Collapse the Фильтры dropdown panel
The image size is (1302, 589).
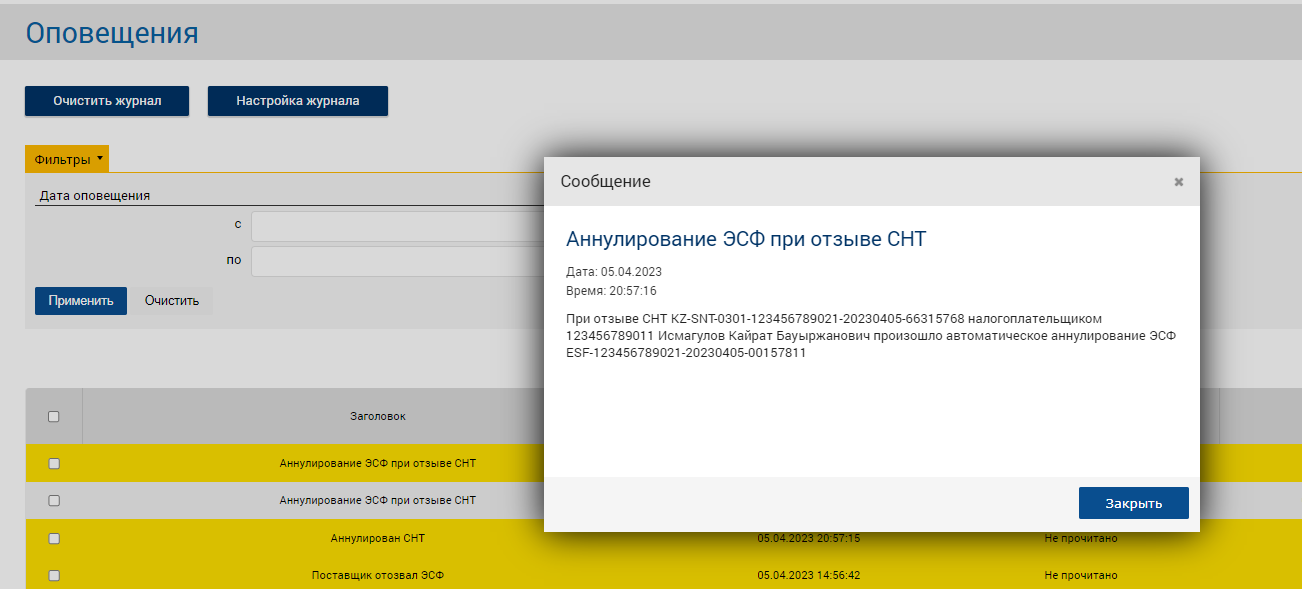click(67, 159)
